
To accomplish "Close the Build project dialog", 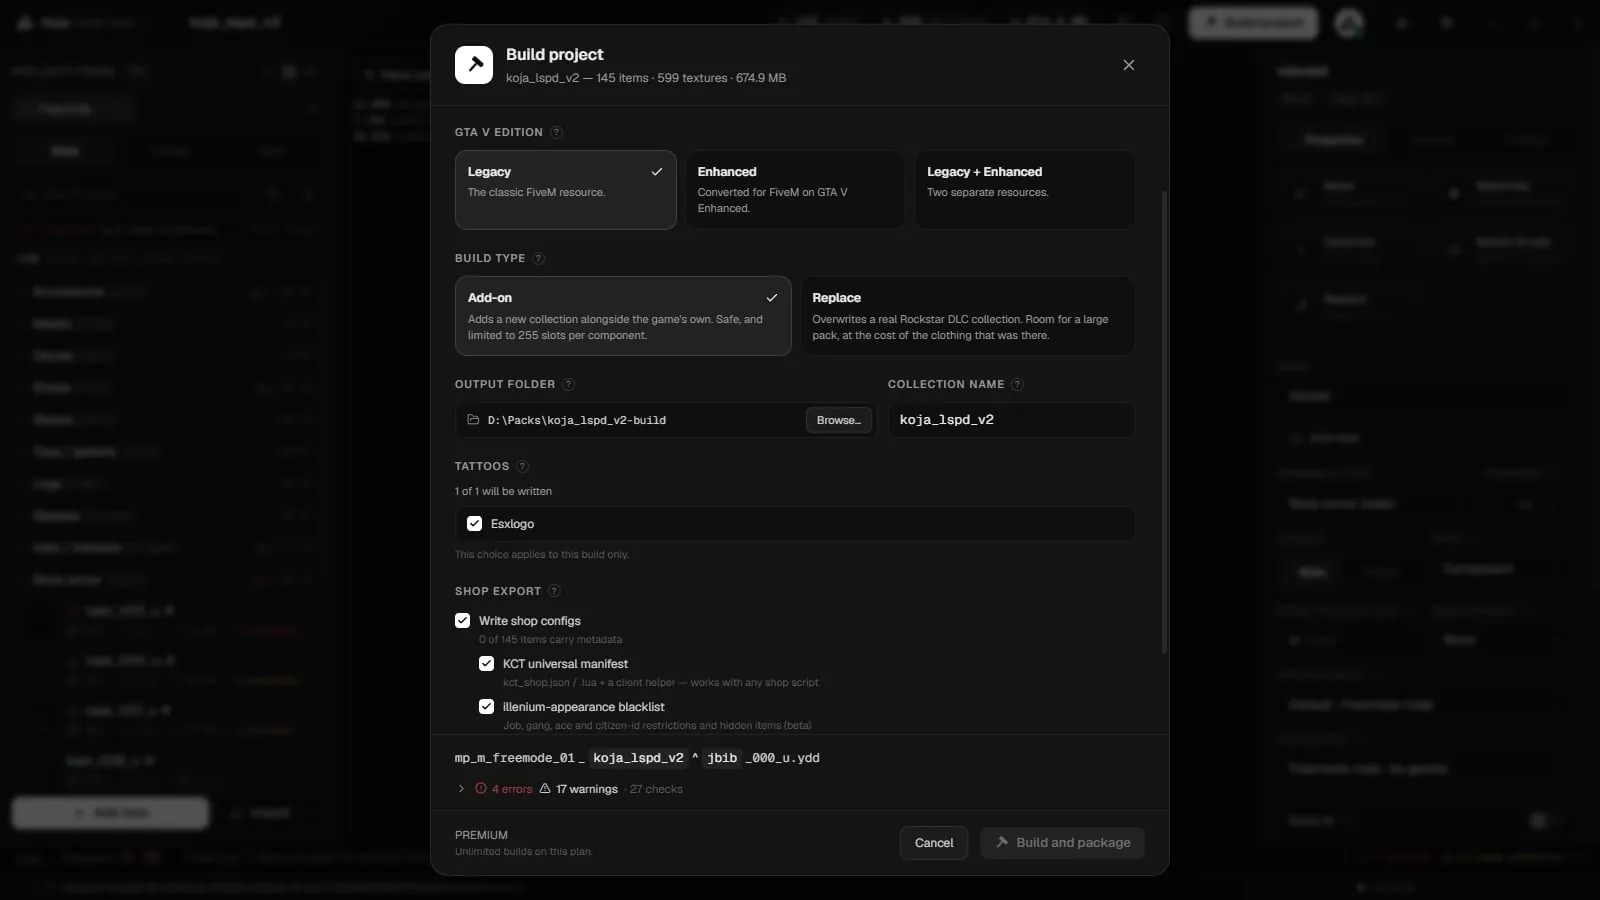I will pyautogui.click(x=1129, y=65).
